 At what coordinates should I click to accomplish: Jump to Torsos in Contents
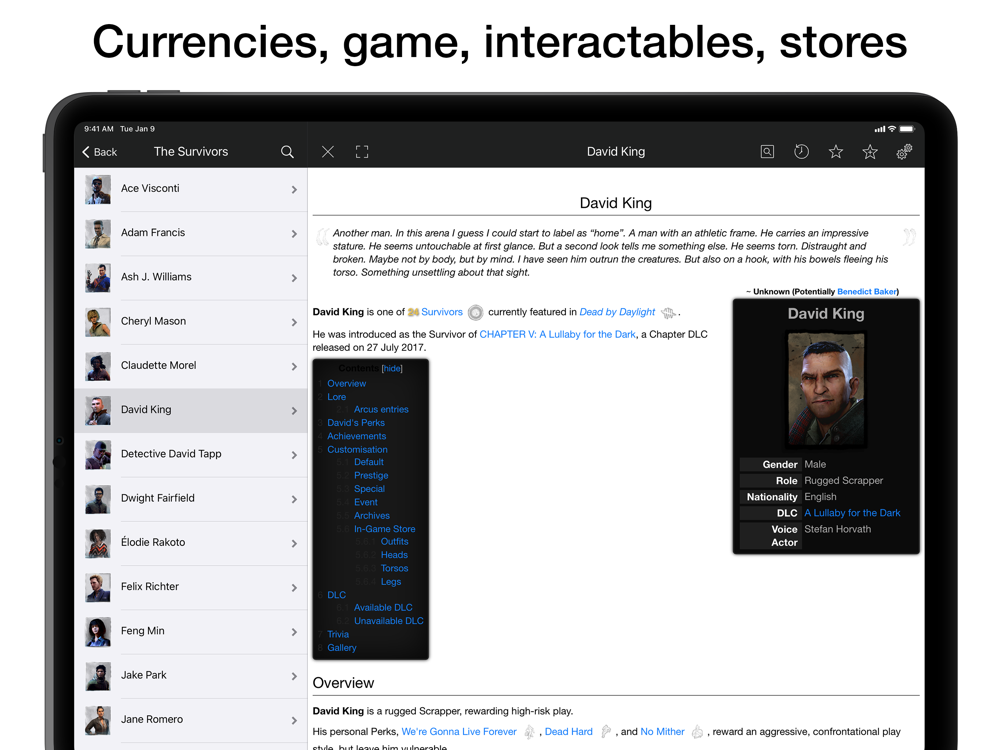coord(395,568)
